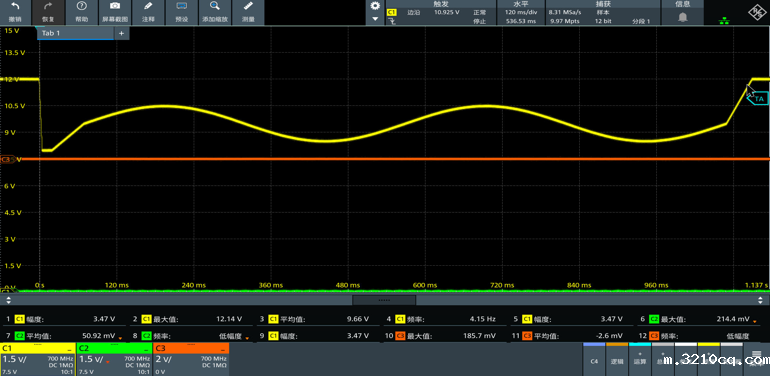The width and height of the screenshot is (770, 376).
Task: Click the C2 vertical scale 1.5 V/ value
Action: click(x=90, y=359)
